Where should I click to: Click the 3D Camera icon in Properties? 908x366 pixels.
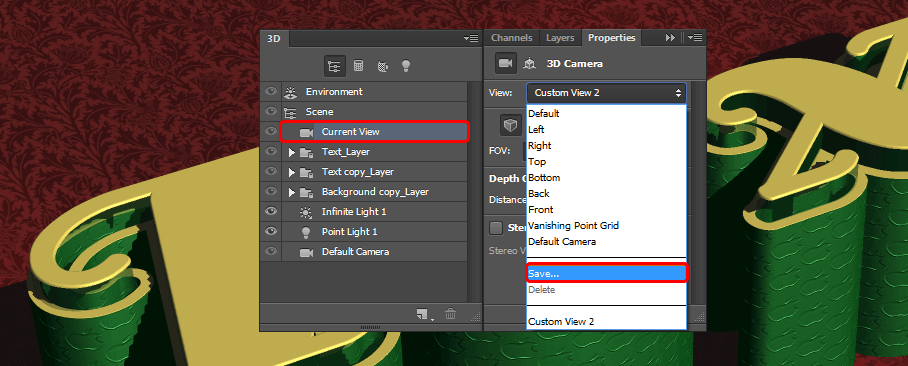506,64
